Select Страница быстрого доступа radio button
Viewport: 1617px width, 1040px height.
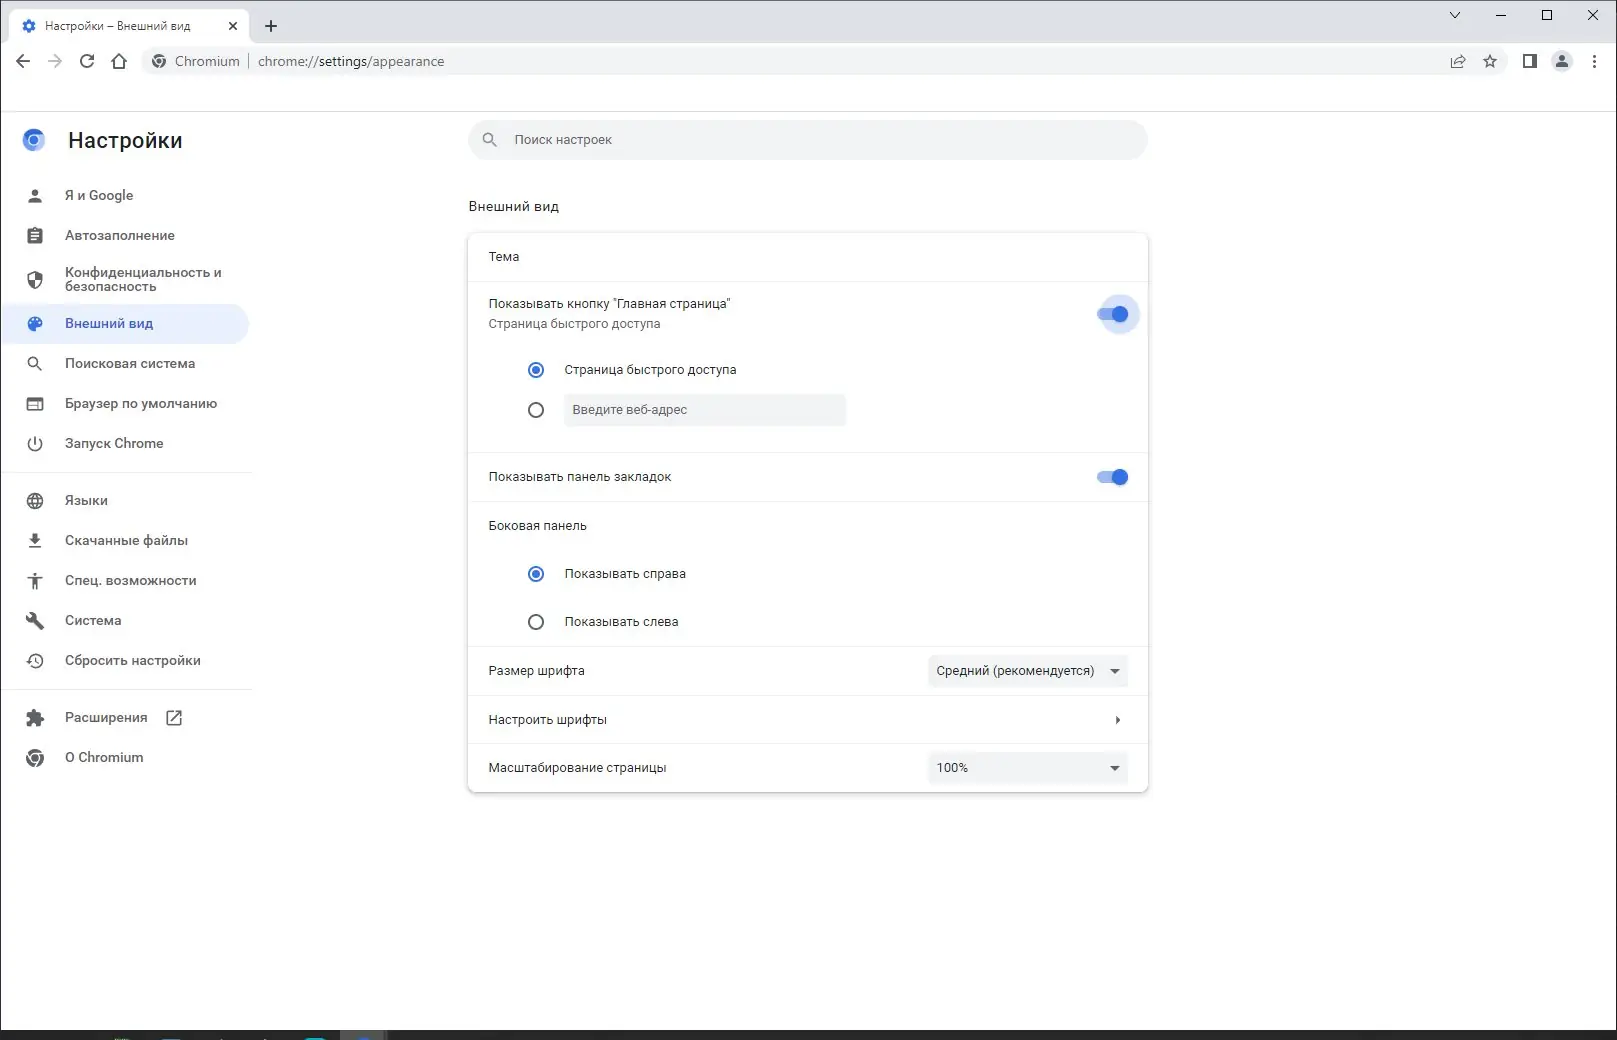536,370
